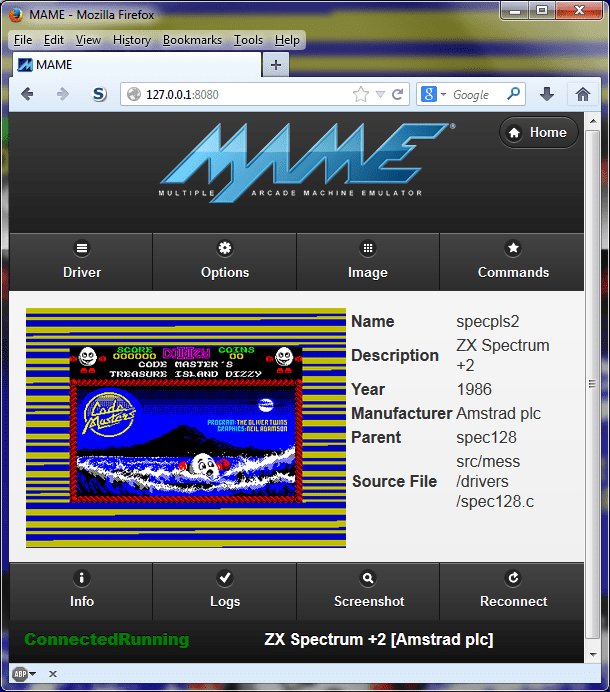Open the Edit menu
This screenshot has width=610, height=692.
tap(54, 40)
